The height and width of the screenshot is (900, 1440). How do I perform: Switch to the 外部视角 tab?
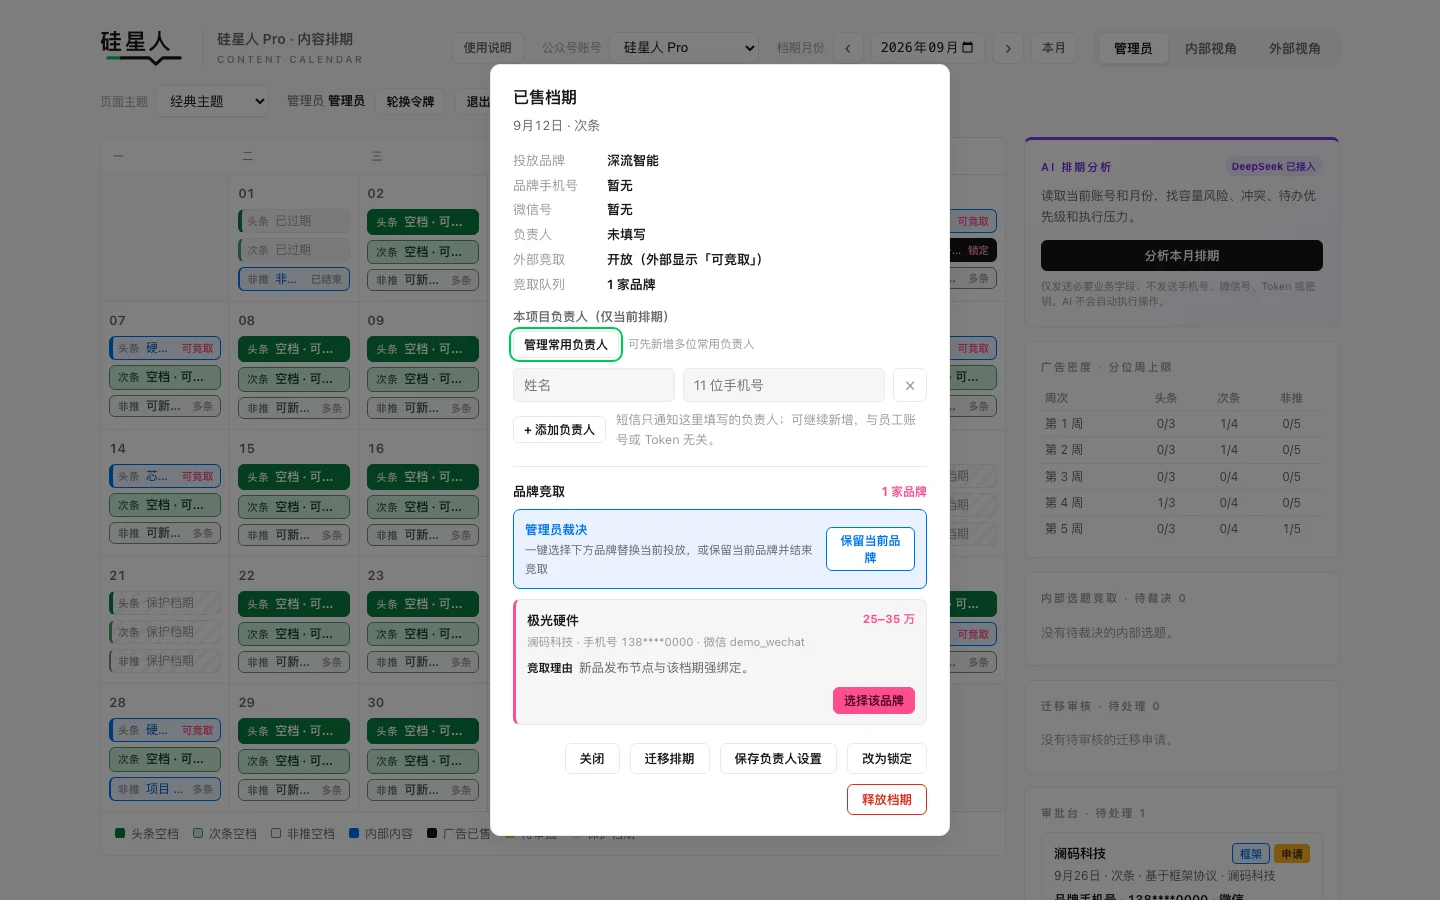click(1294, 48)
